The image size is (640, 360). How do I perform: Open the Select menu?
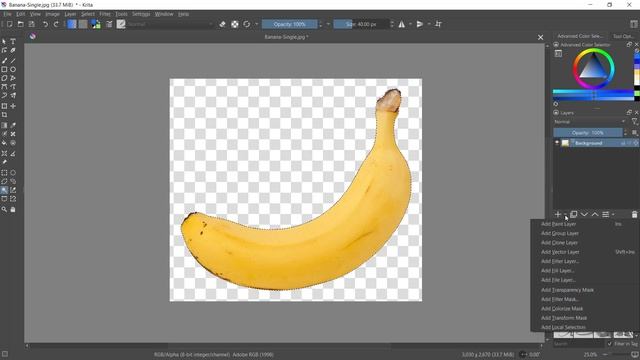pyautogui.click(x=88, y=14)
